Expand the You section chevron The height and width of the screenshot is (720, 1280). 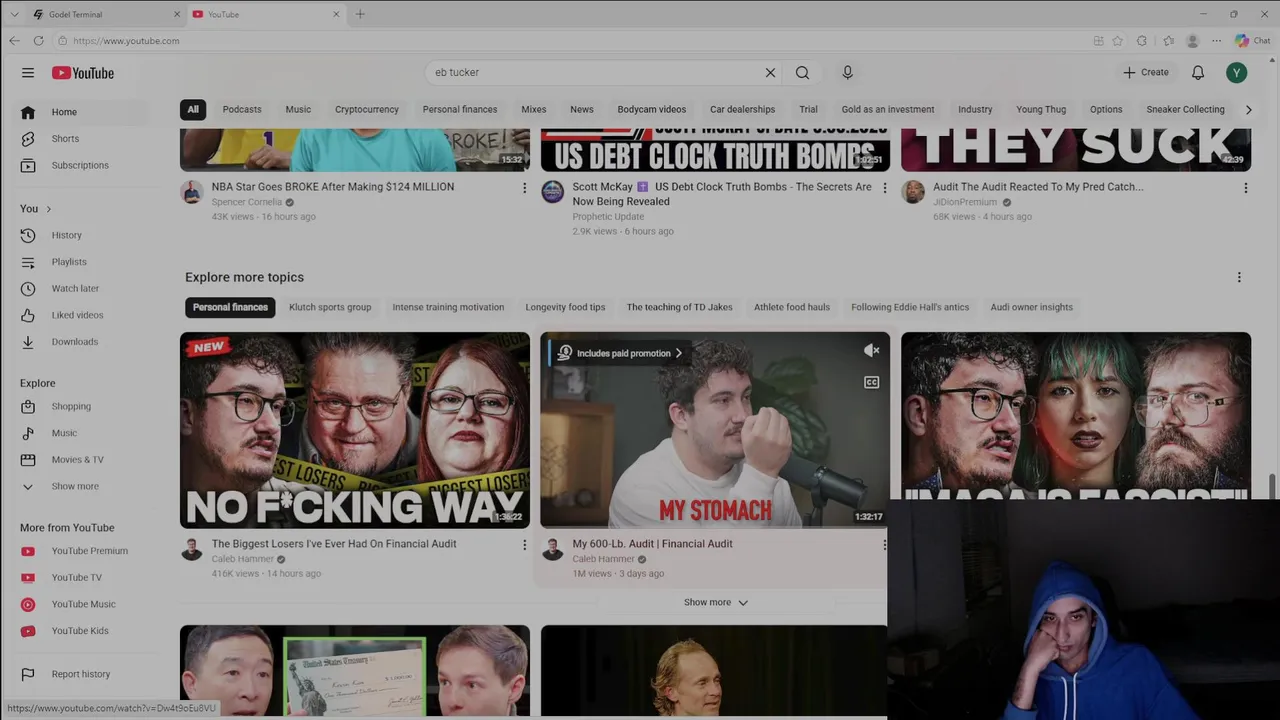(x=48, y=209)
